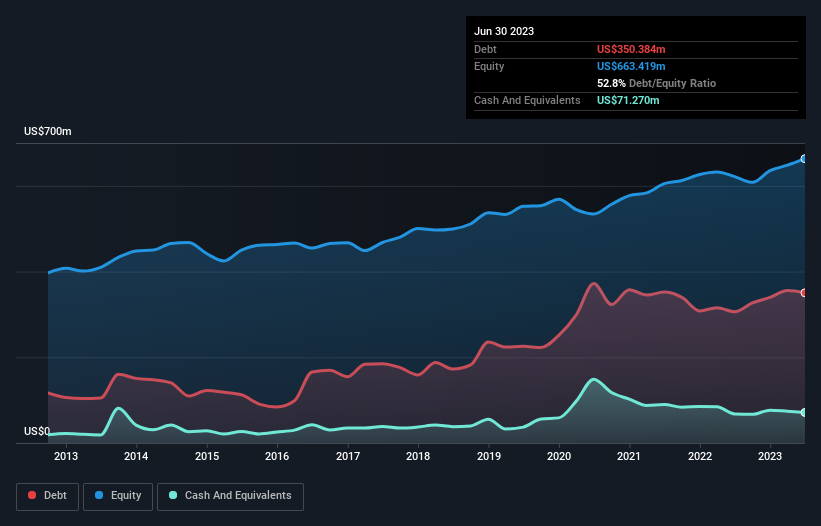Click the Equity row label in tooltip

click(489, 66)
